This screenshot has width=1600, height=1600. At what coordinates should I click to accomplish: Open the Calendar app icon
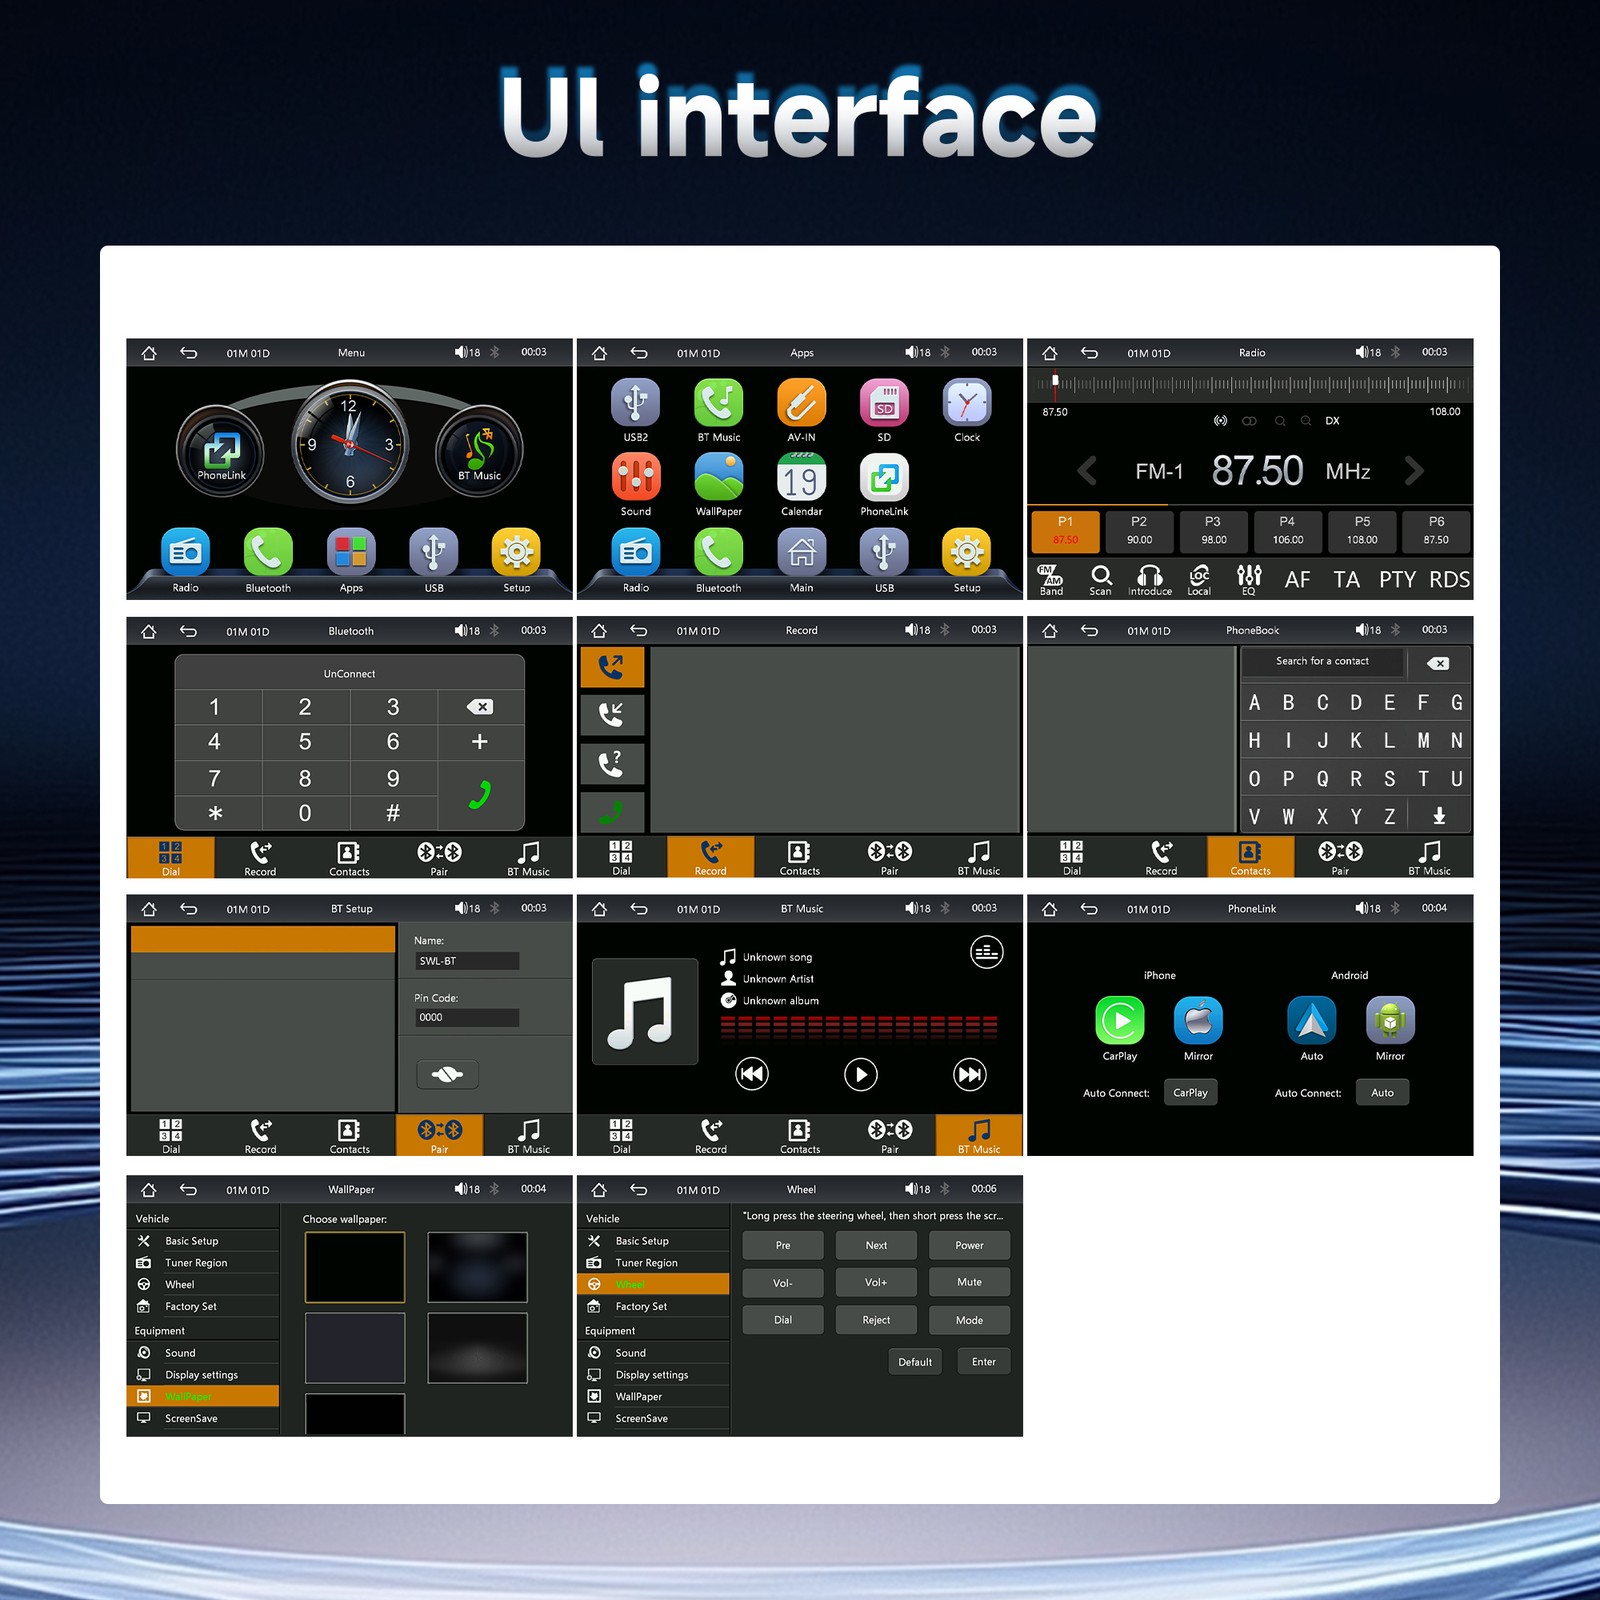point(801,478)
